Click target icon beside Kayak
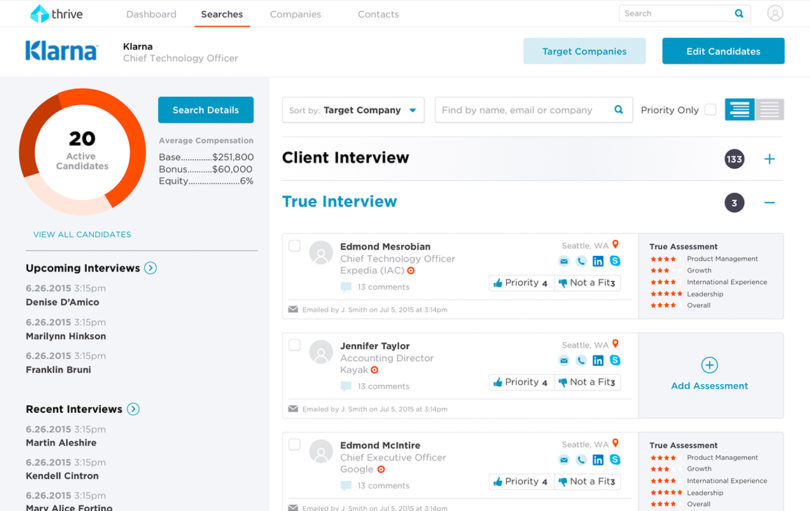This screenshot has height=511, width=810. coord(375,370)
